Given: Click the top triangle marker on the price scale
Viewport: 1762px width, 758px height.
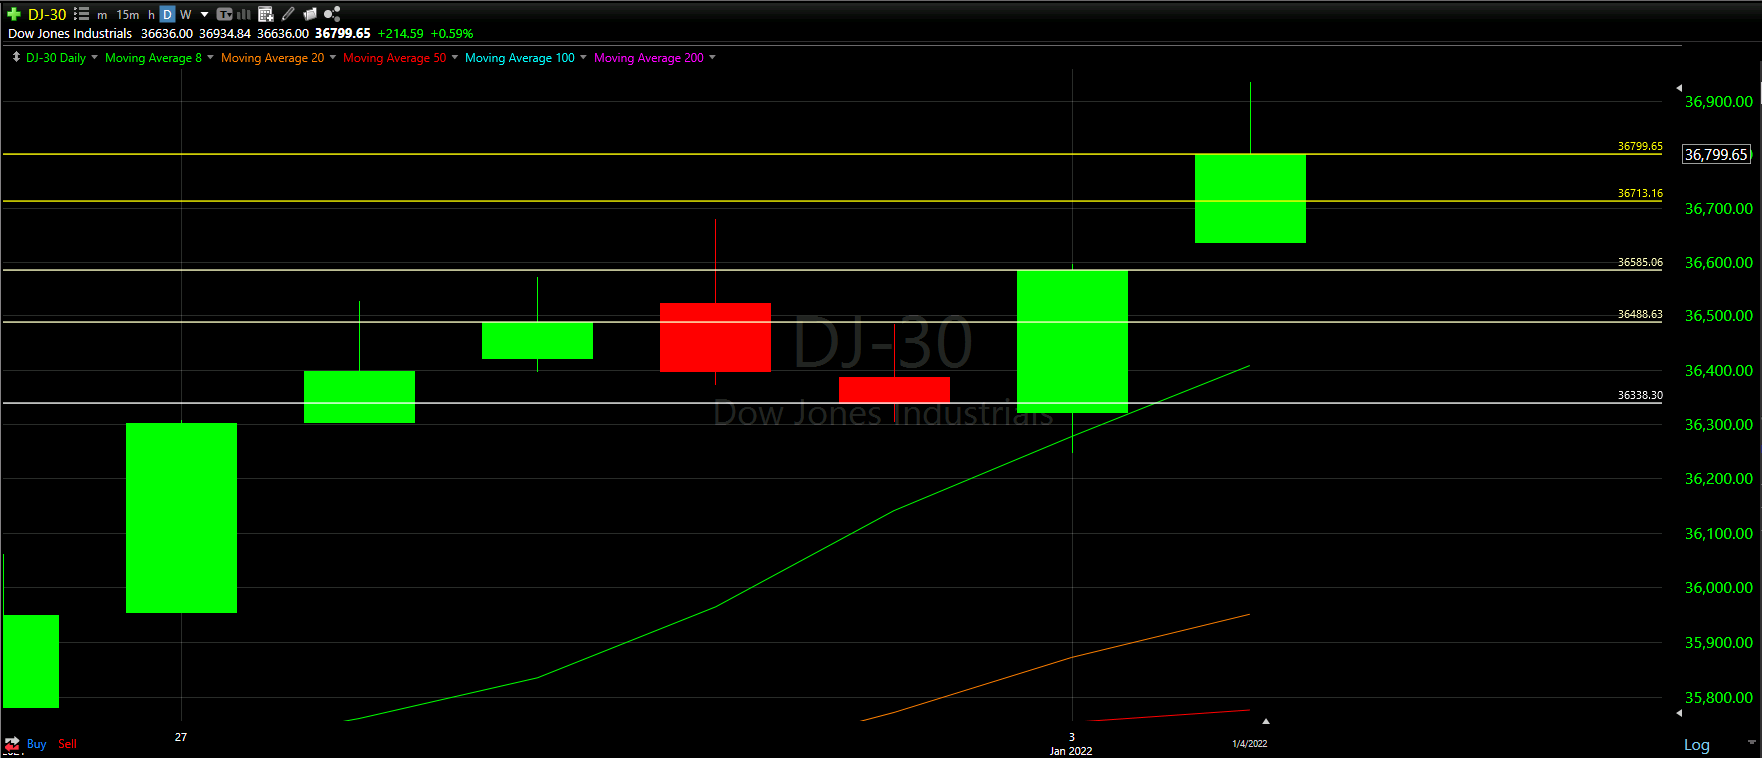Looking at the screenshot, I should click(1679, 88).
